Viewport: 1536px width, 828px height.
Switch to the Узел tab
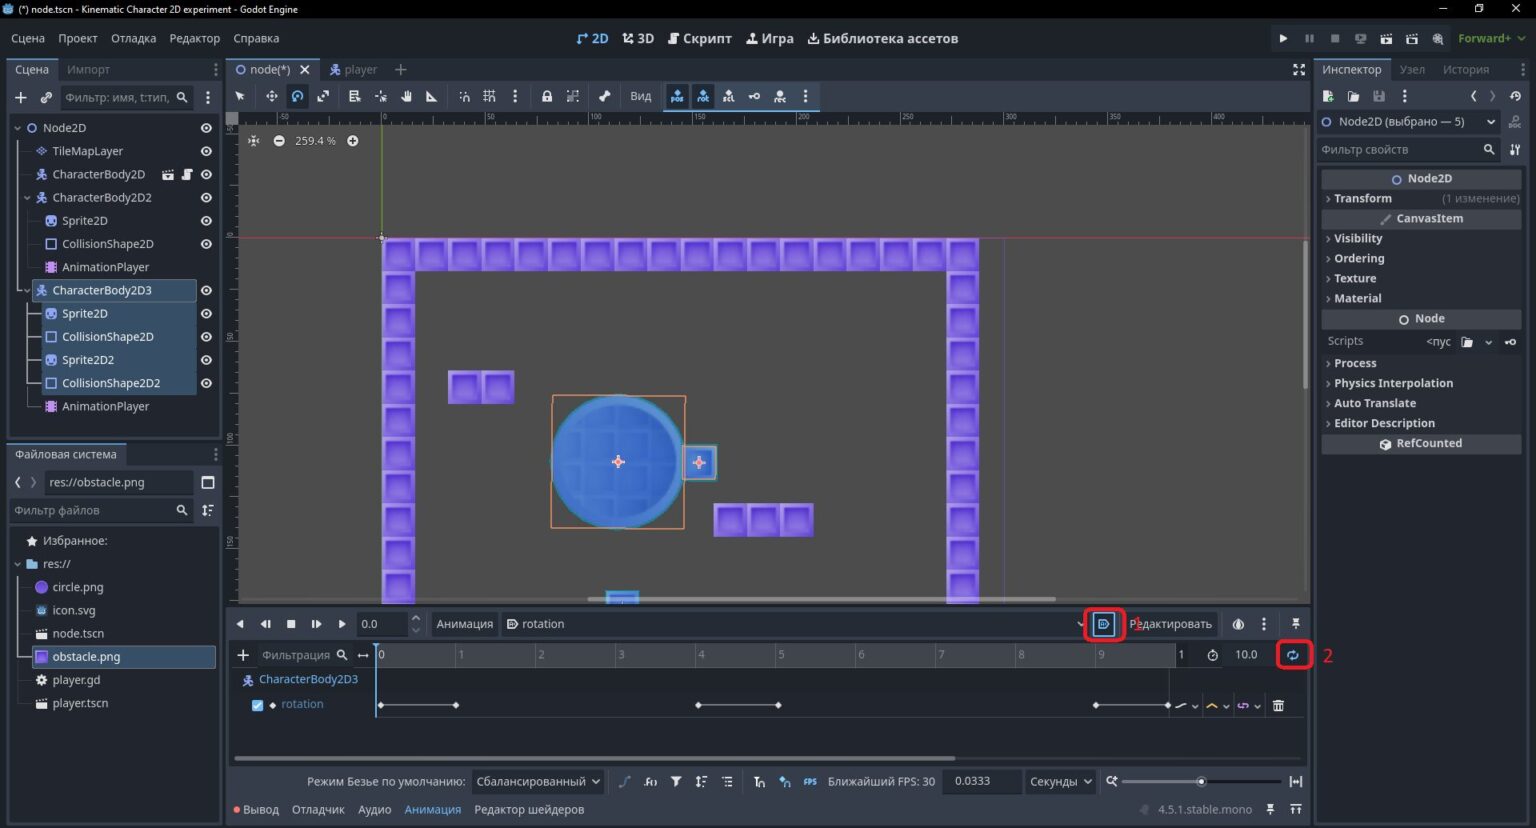click(1412, 69)
